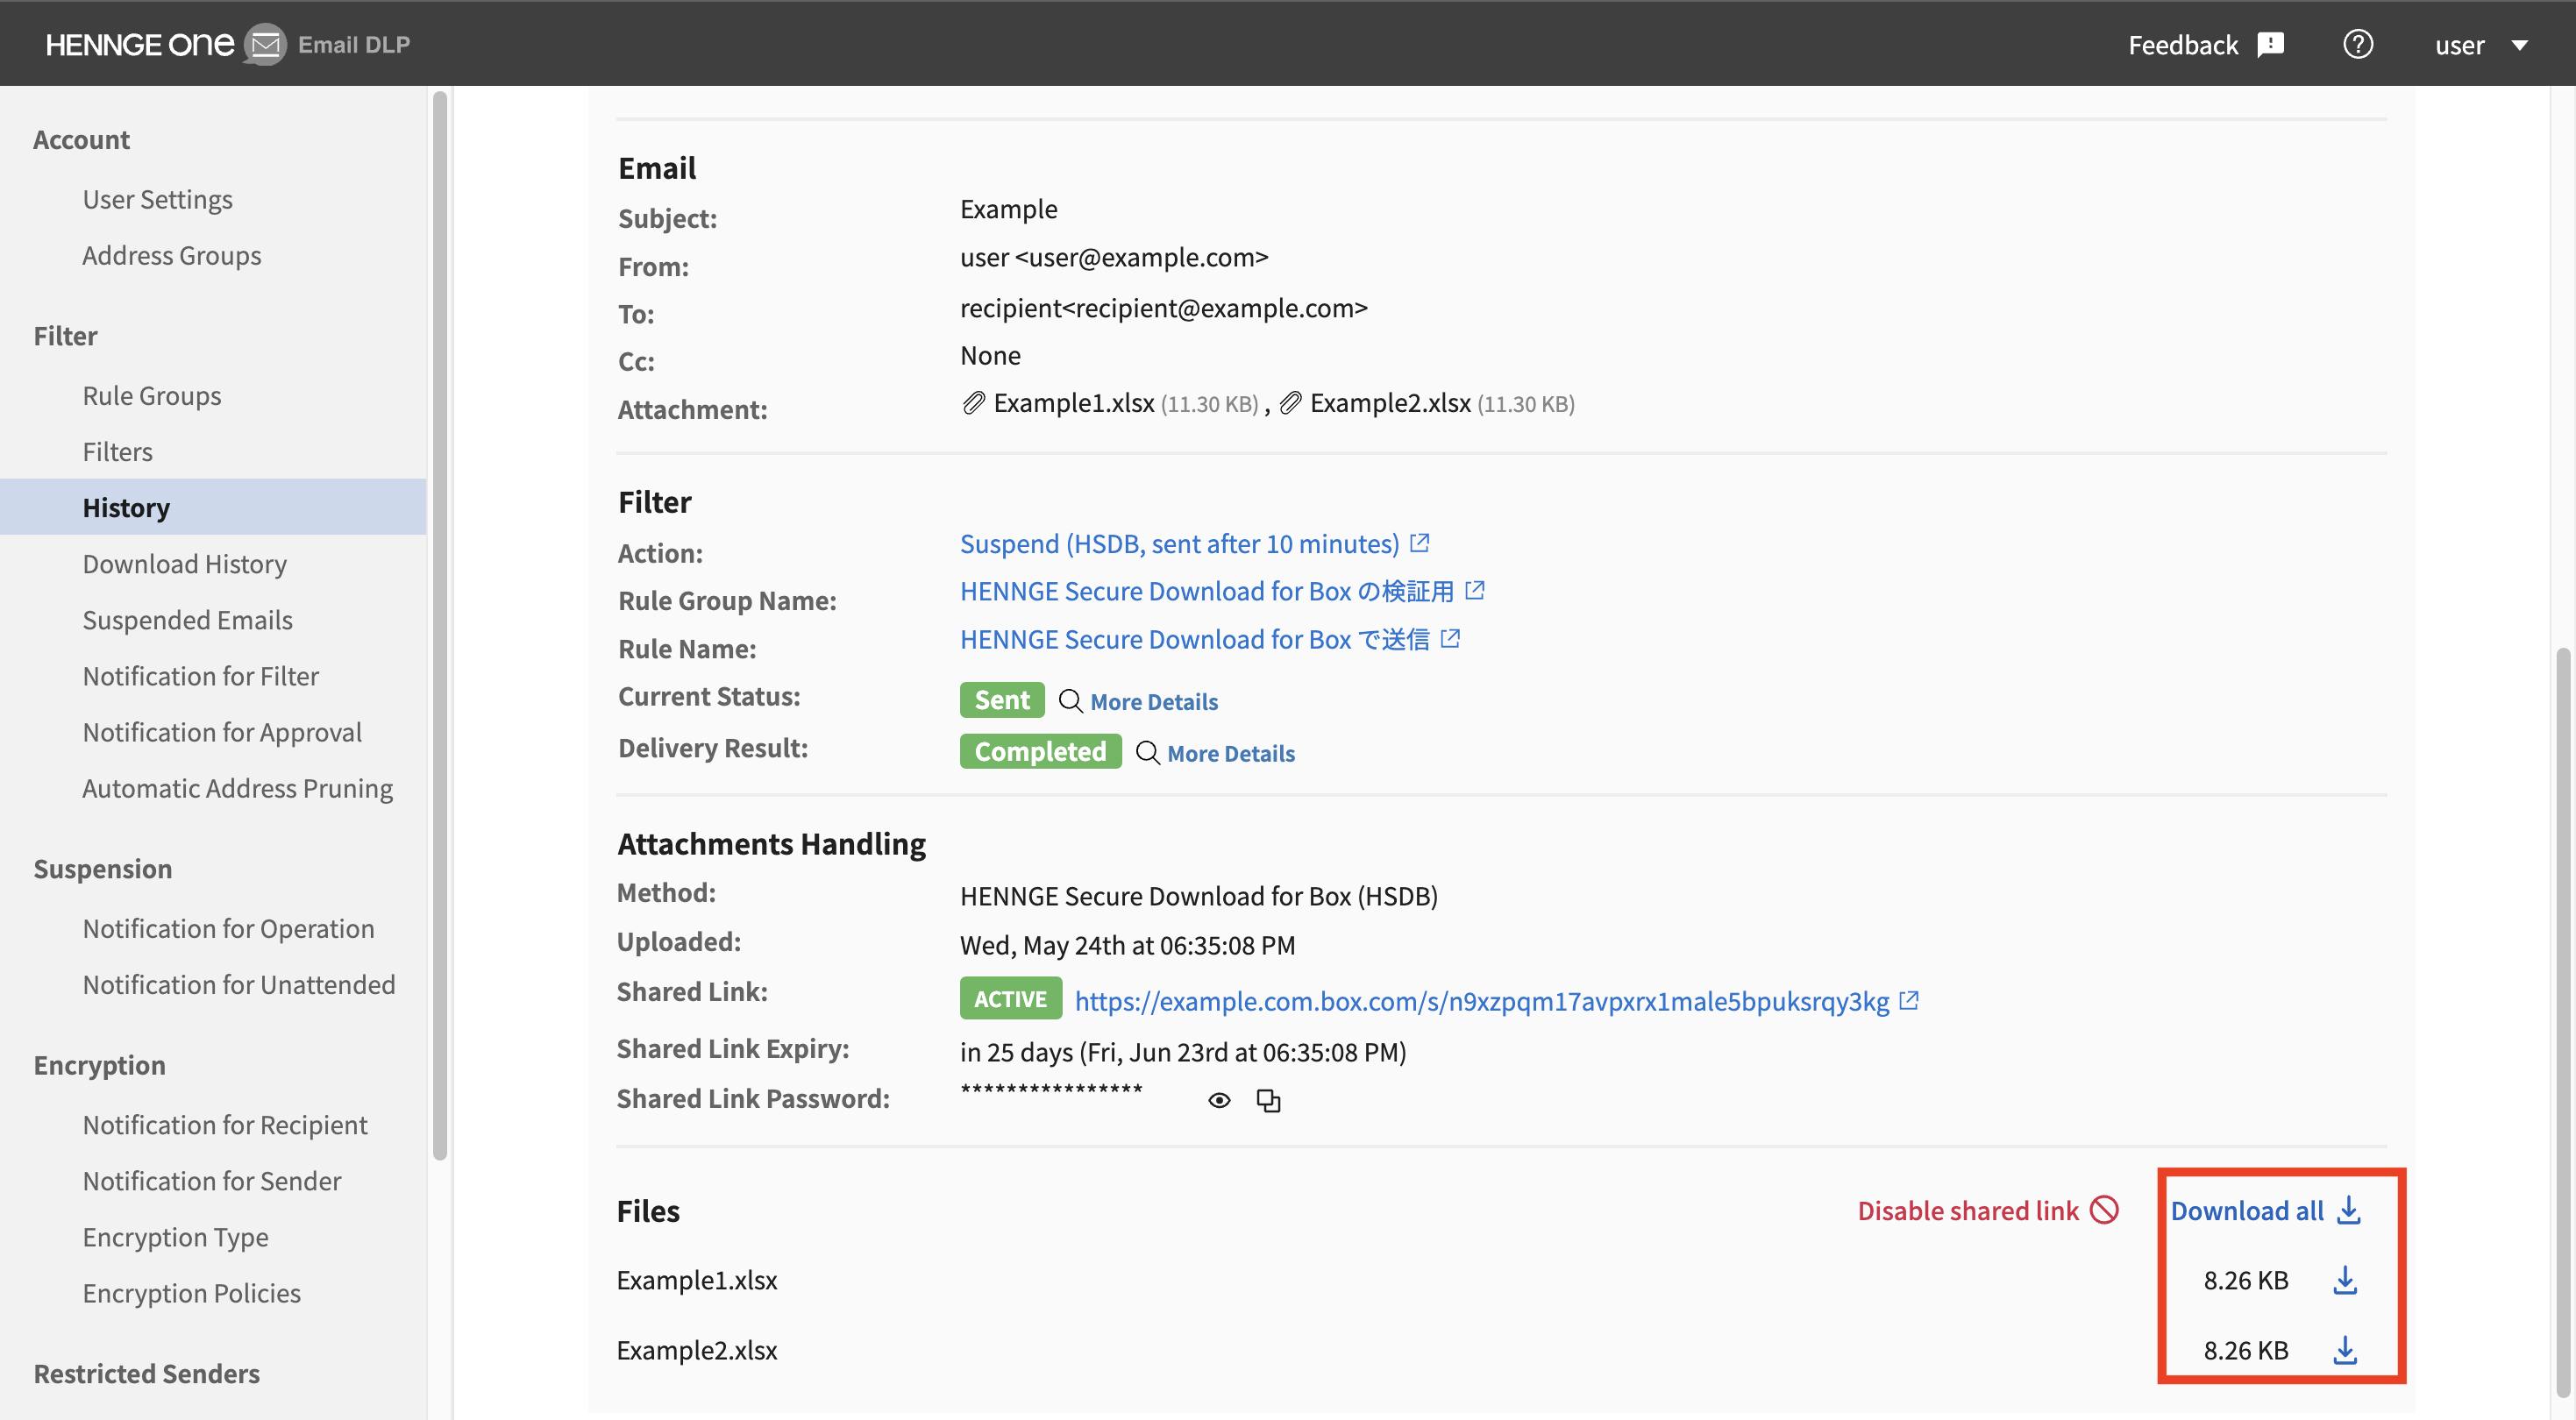Download Example1.xlsx using its row arrow icon
Viewport: 2576px width, 1420px height.
click(2344, 1279)
